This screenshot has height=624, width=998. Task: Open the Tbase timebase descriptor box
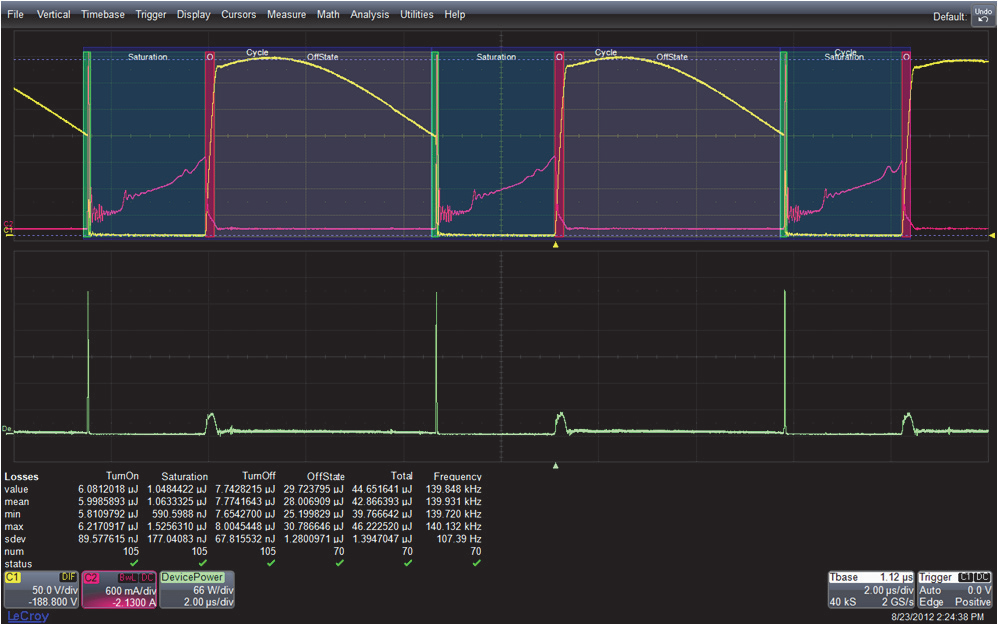[x=869, y=590]
